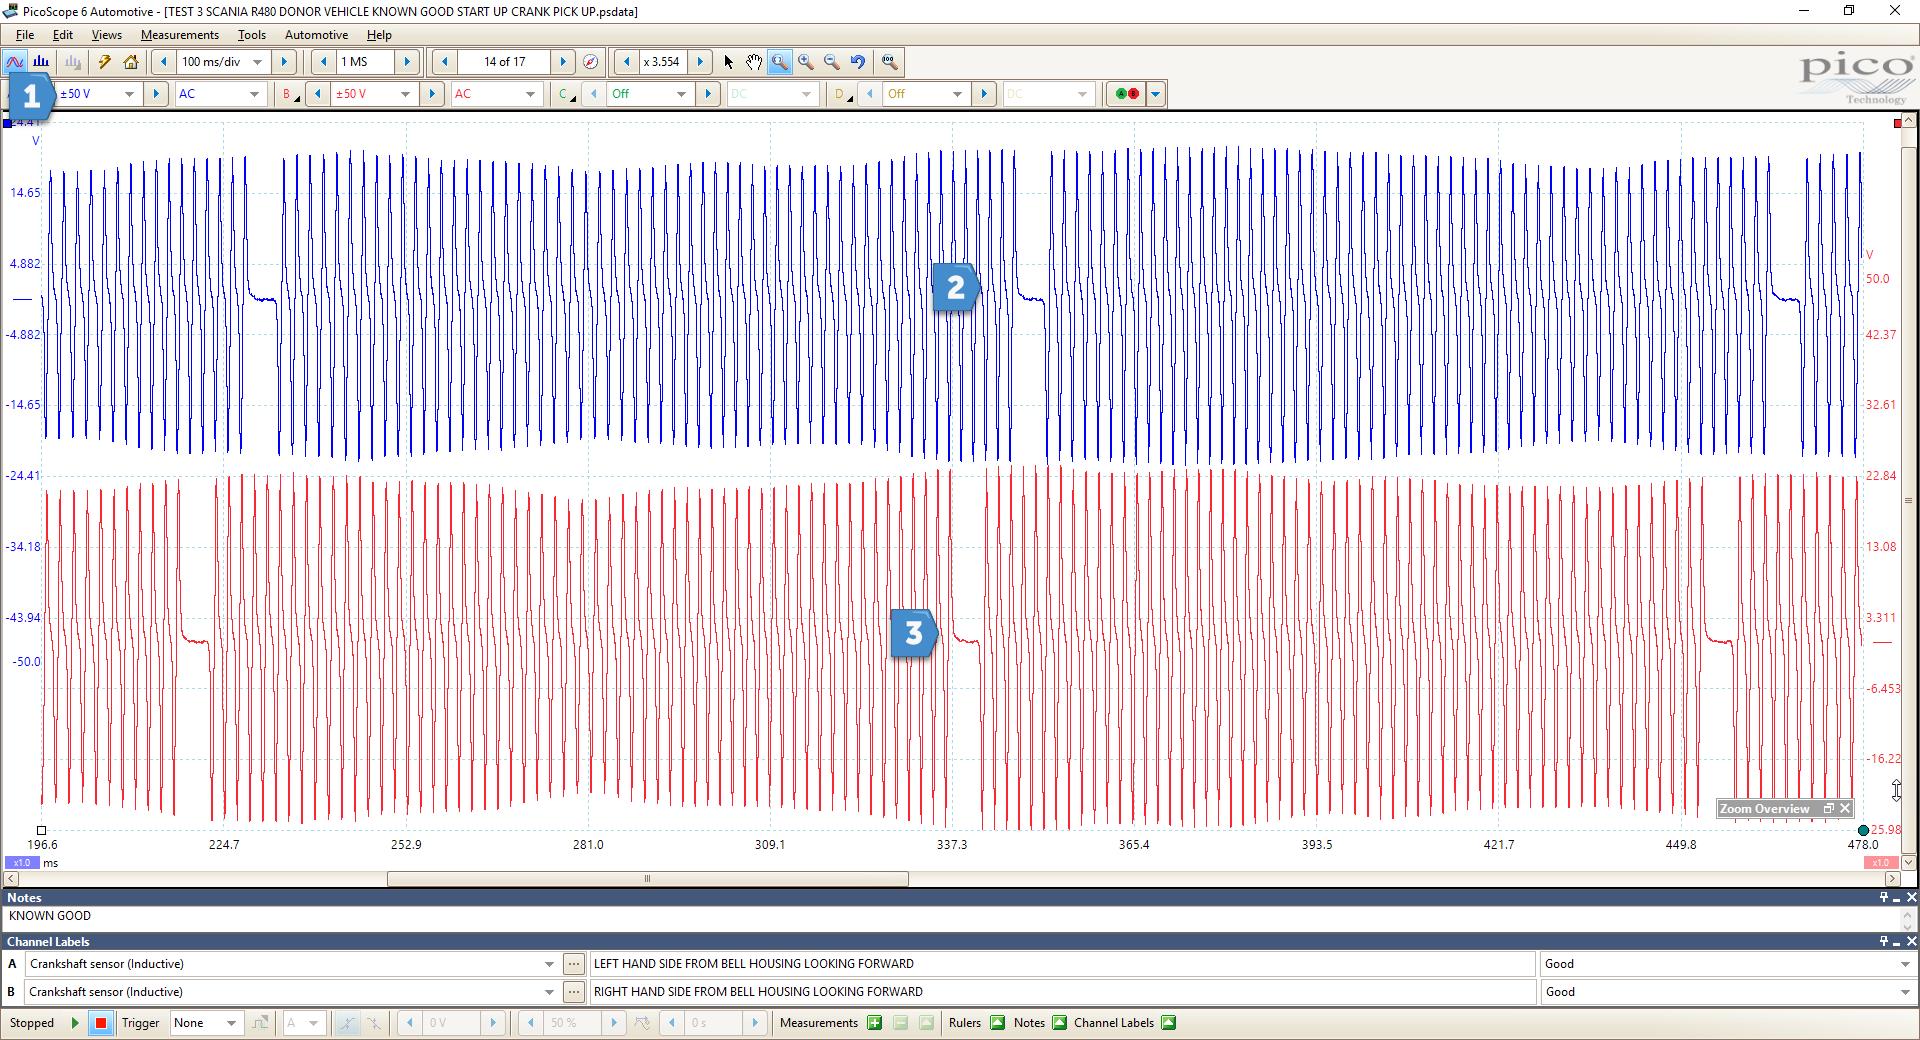Click the horizontal scrollbar thumb
This screenshot has width=1920, height=1040.
648,879
